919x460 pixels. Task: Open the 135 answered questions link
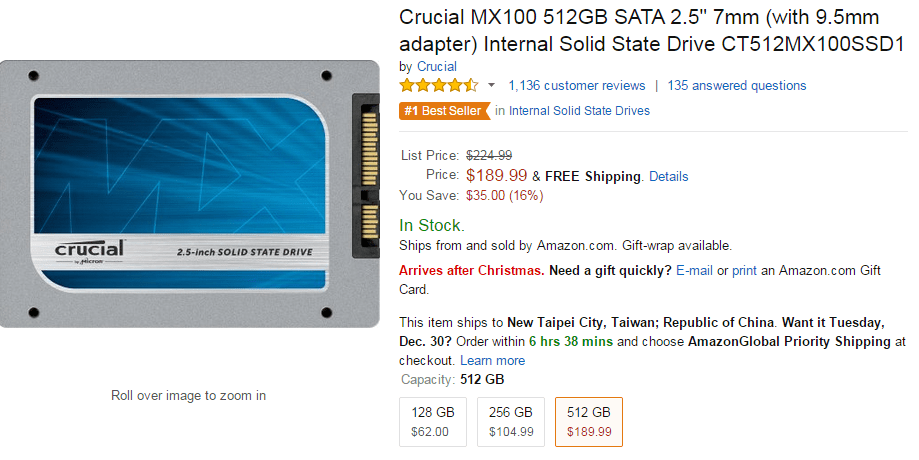736,86
